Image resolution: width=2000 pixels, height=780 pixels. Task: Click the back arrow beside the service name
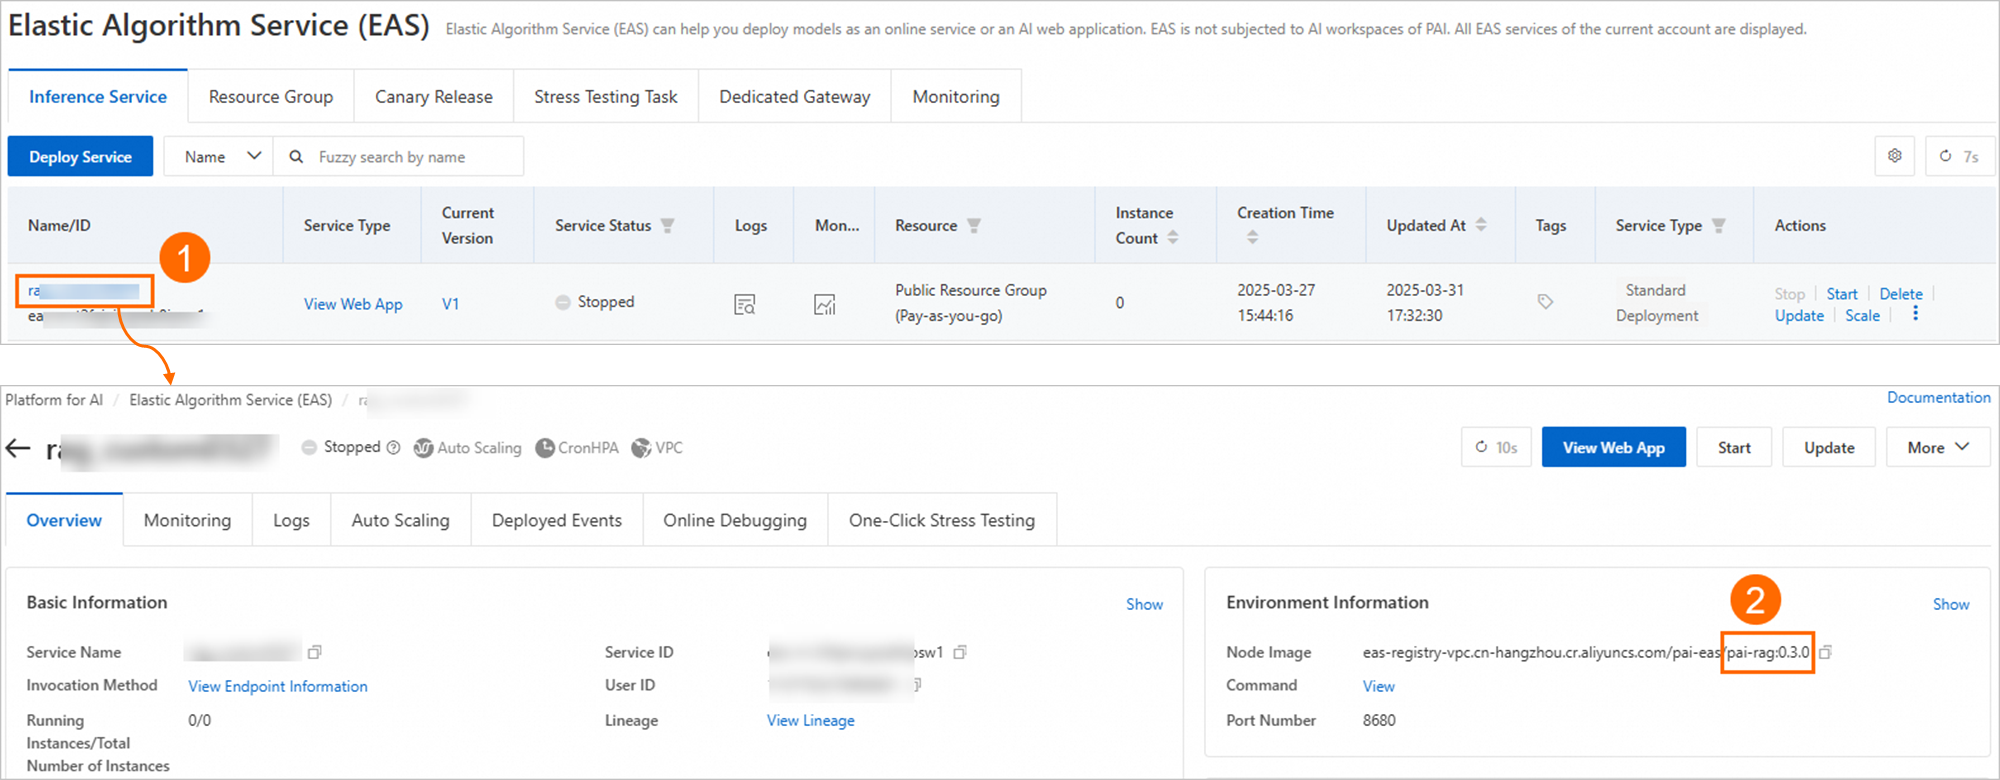[19, 448]
